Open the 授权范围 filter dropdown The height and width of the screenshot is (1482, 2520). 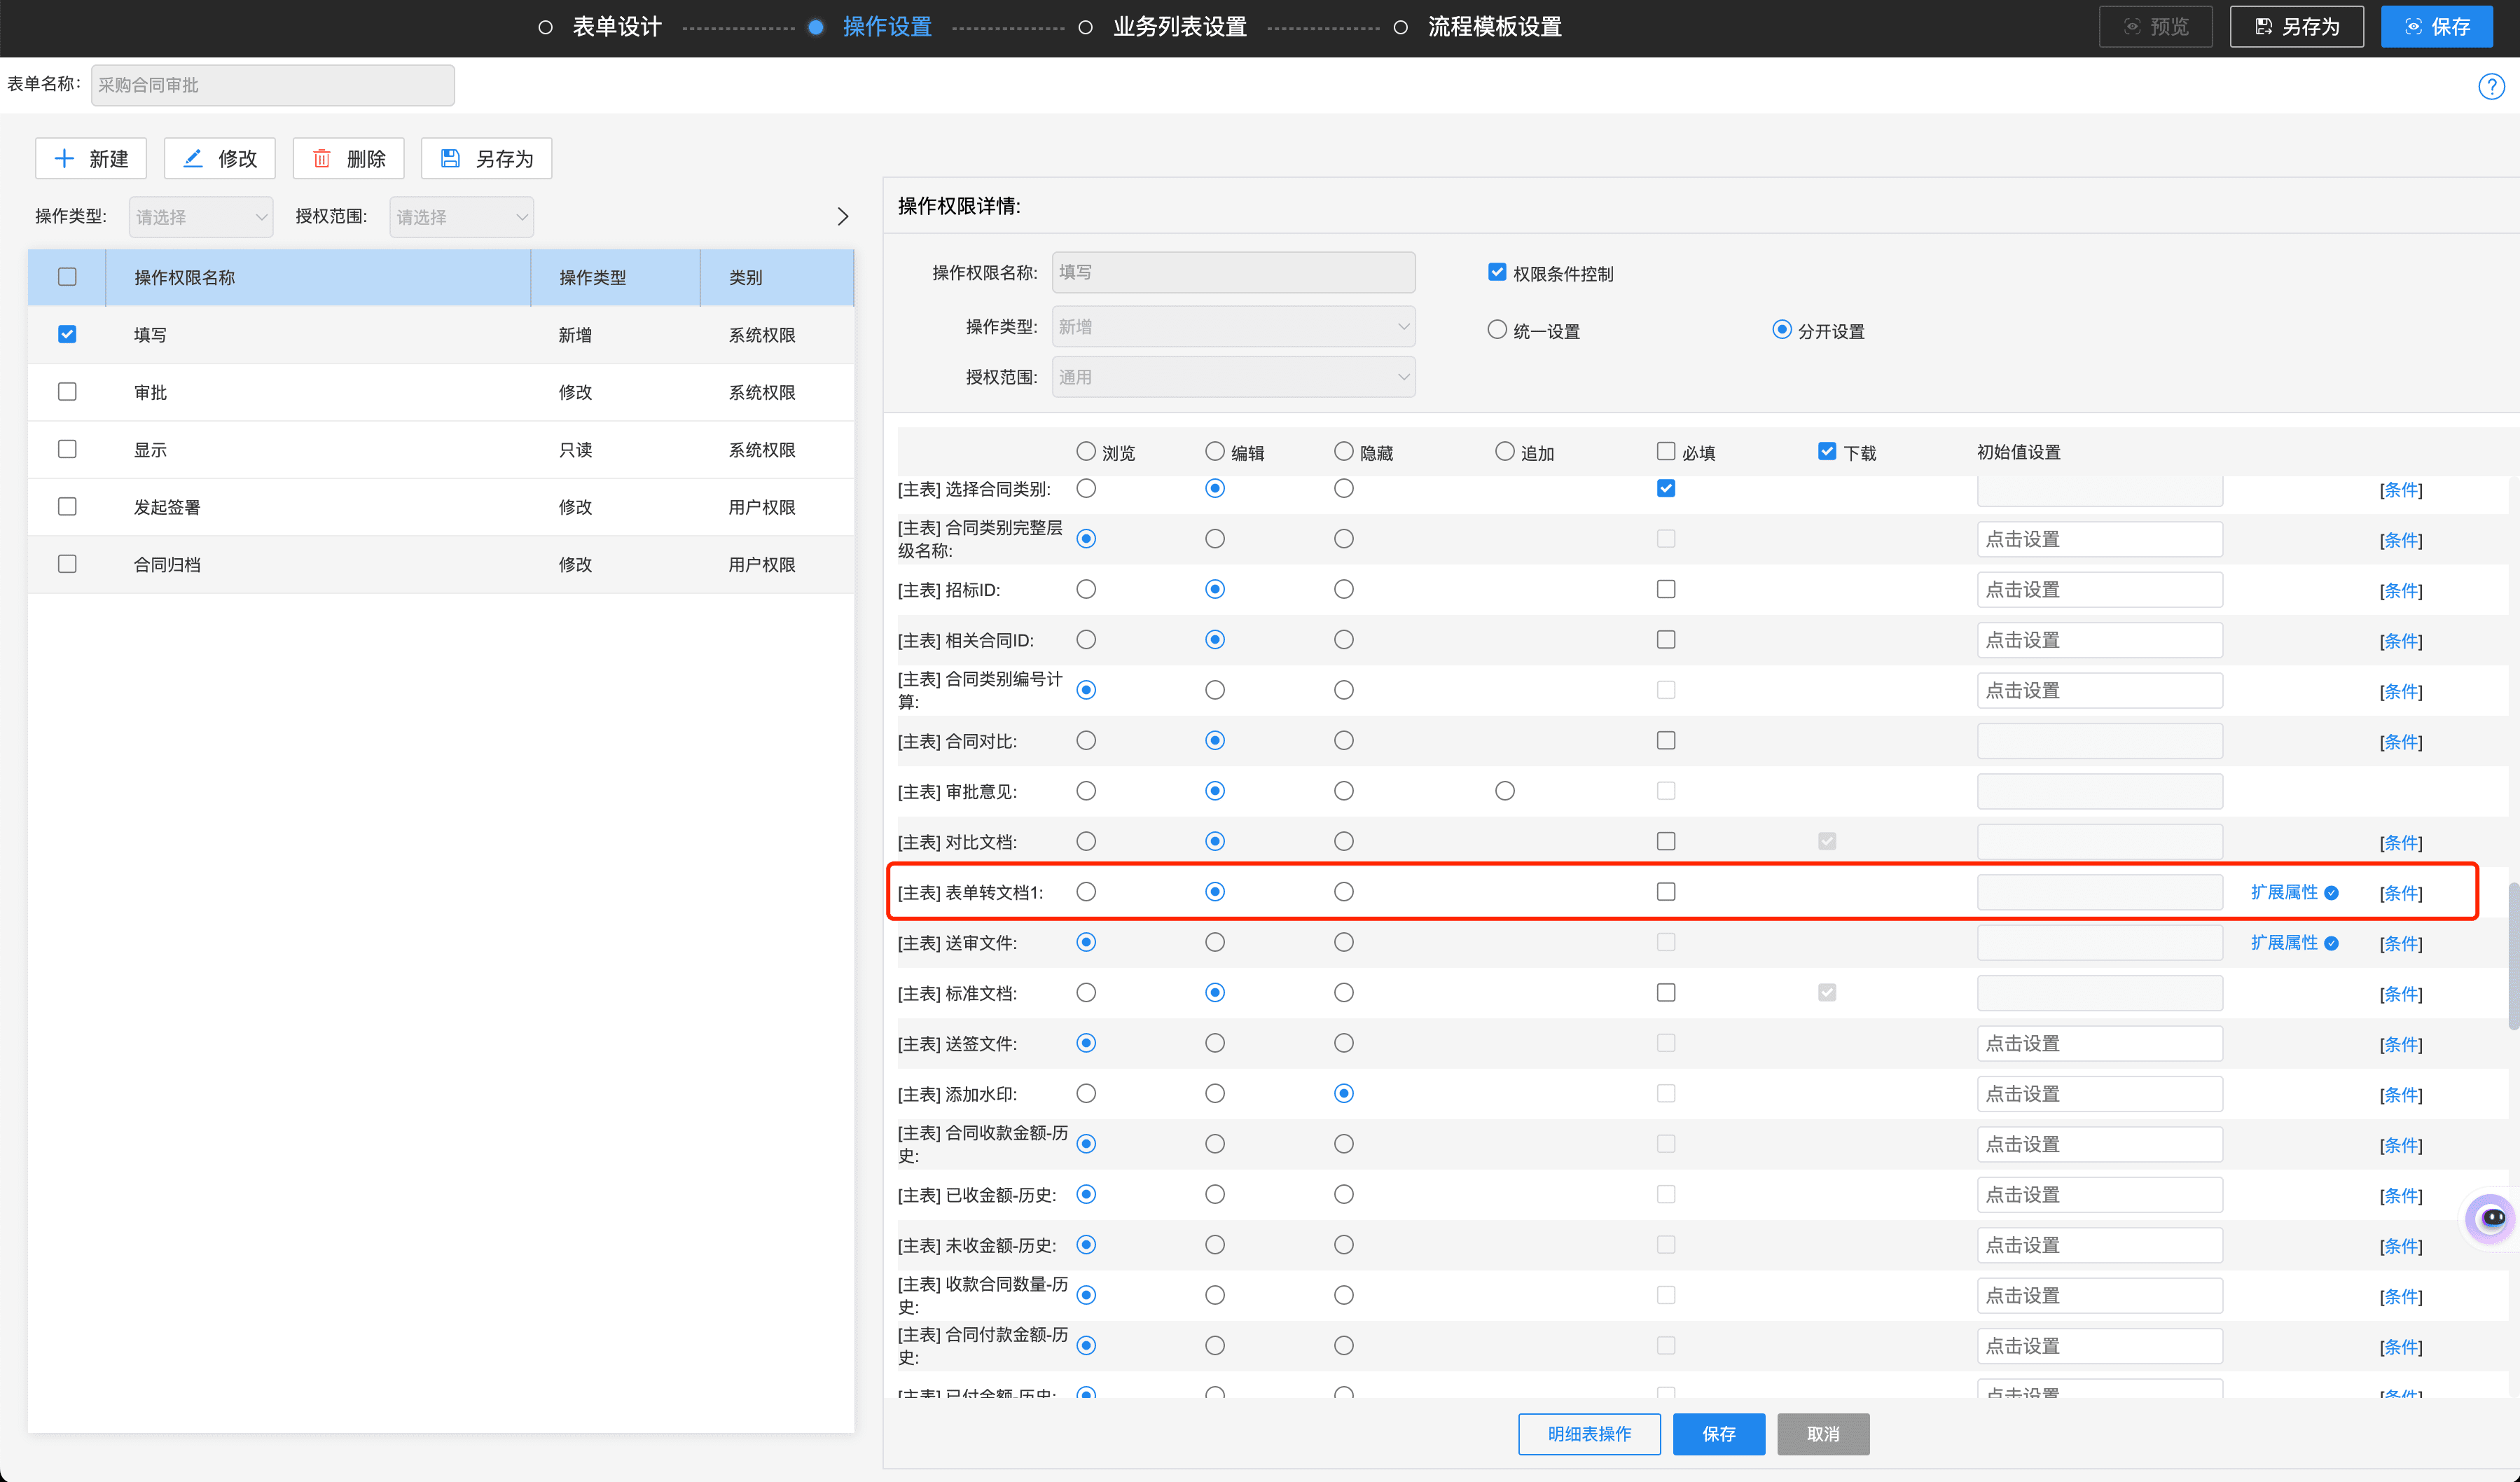click(461, 217)
